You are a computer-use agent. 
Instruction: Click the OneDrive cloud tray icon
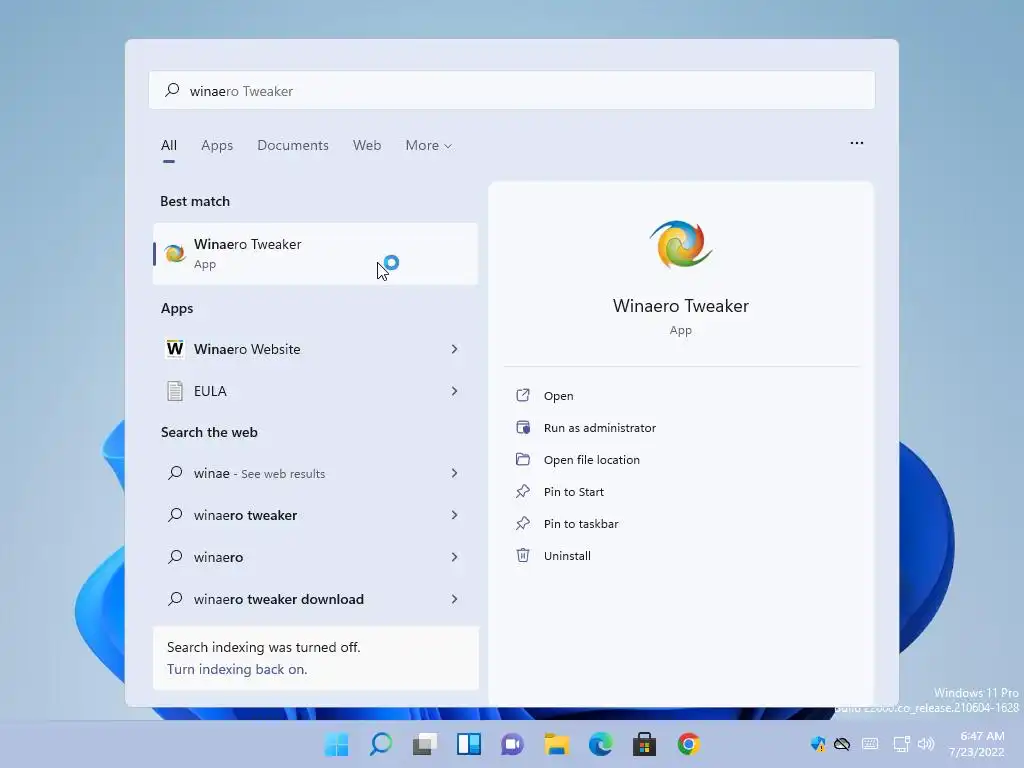pos(842,744)
